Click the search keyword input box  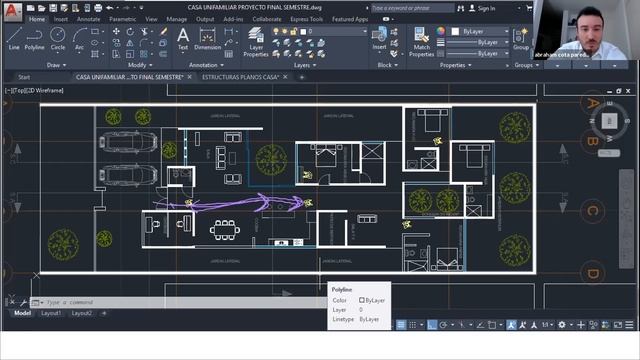tap(412, 8)
